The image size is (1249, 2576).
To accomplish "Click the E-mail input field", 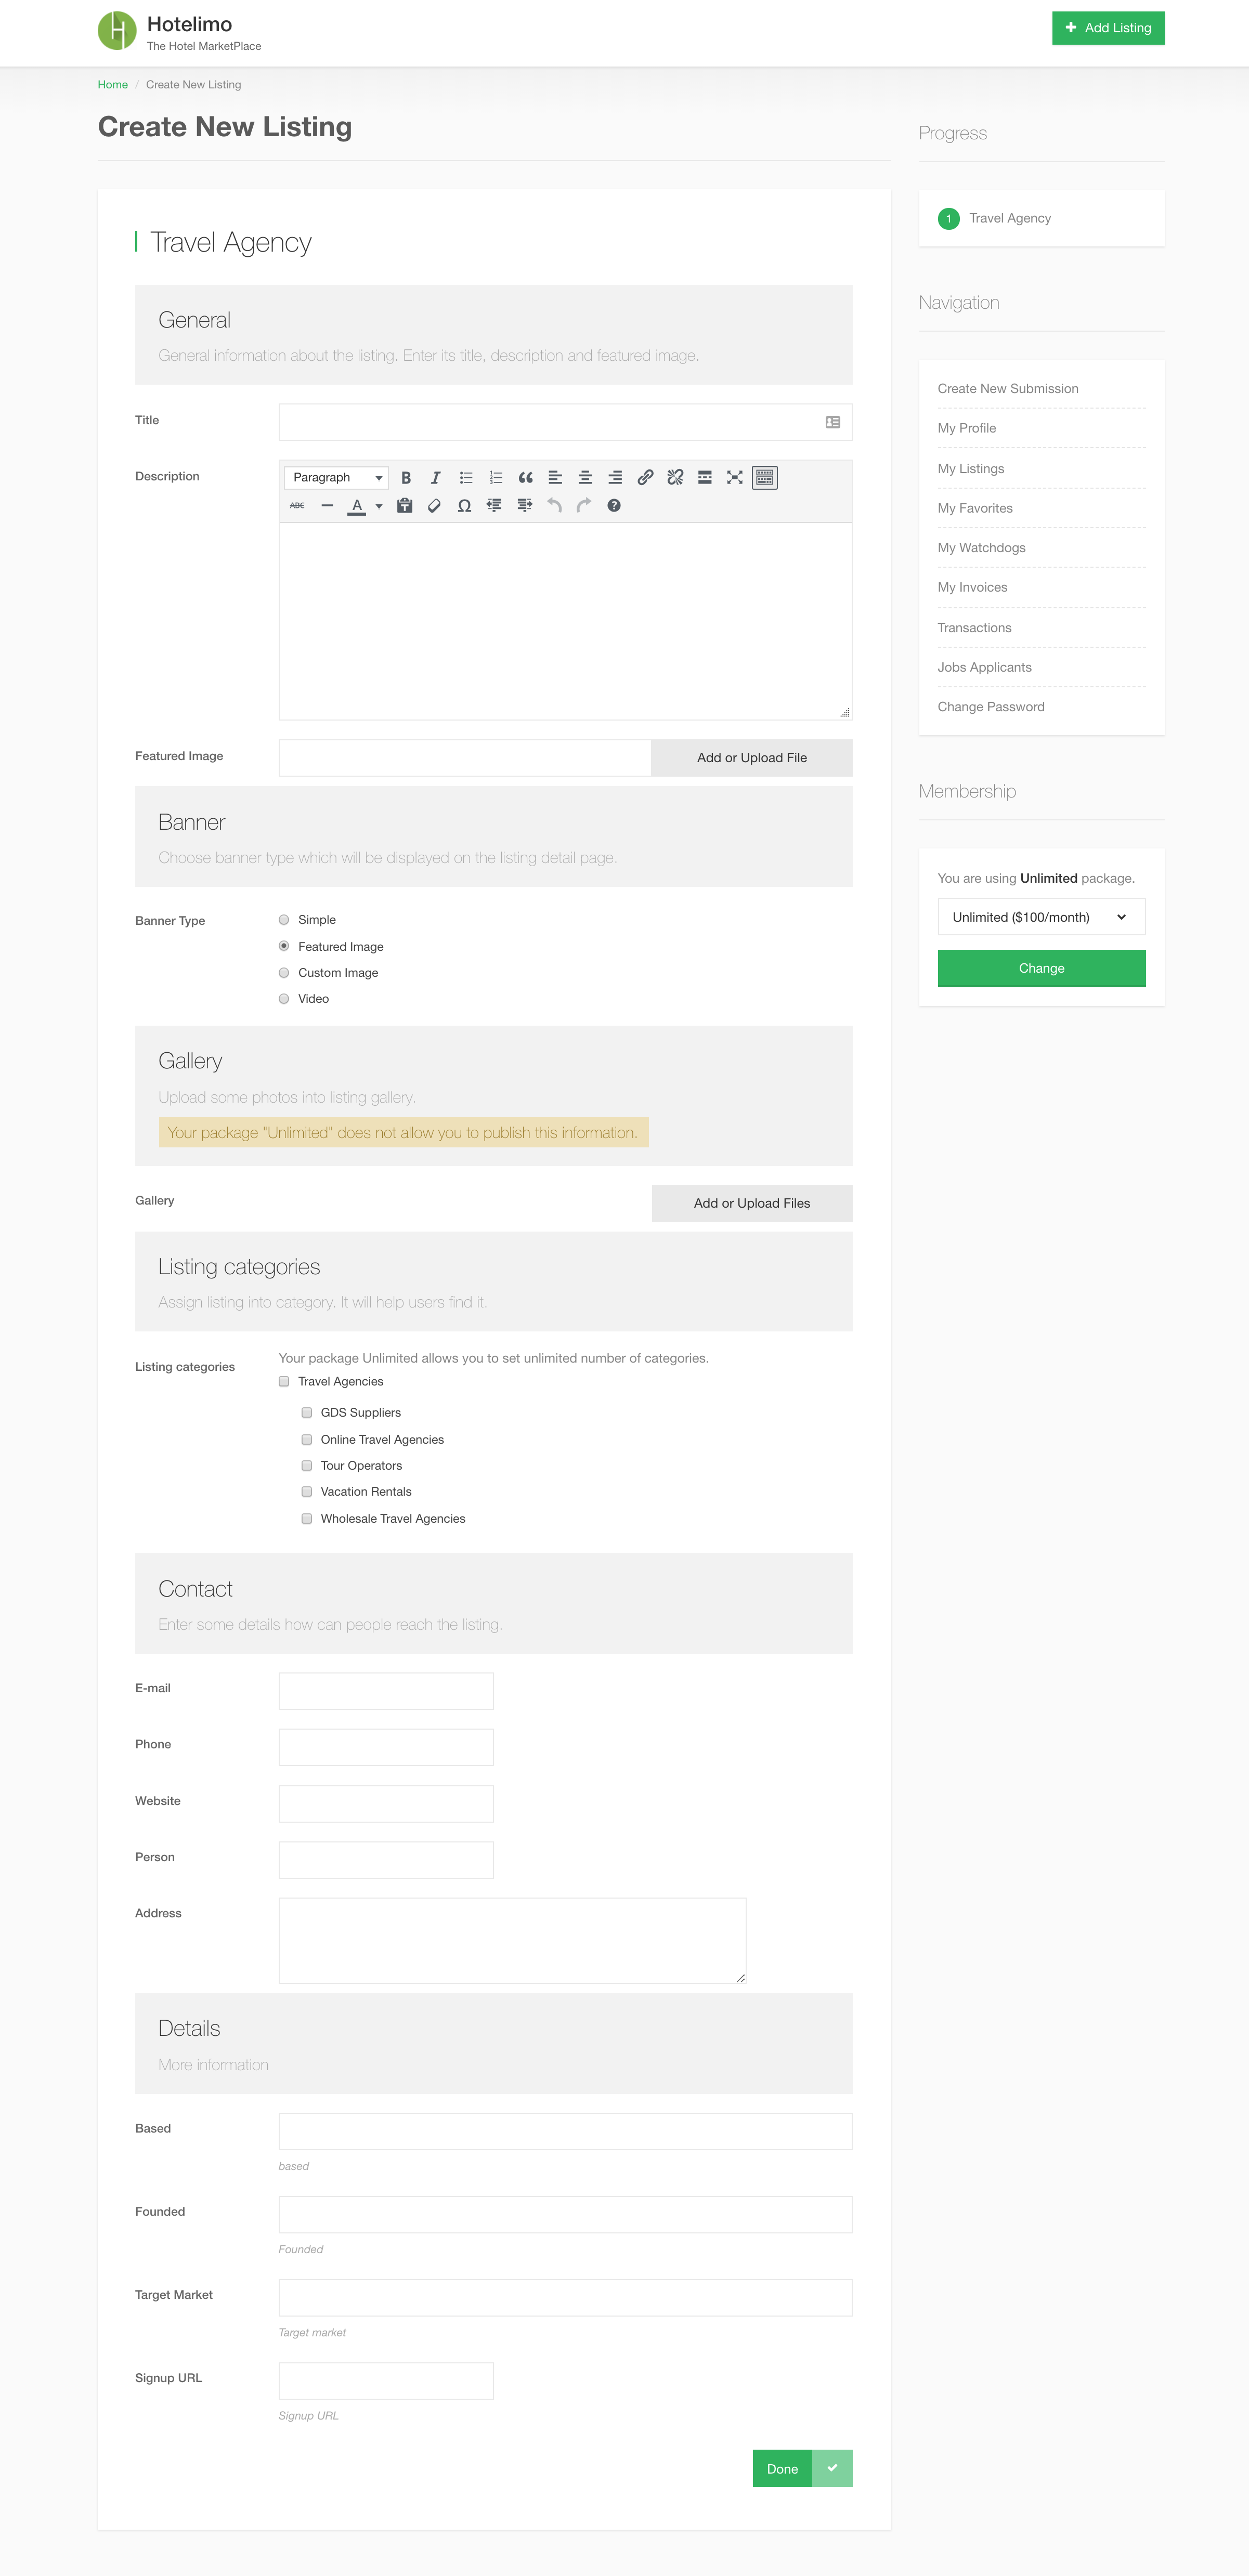I will (386, 1691).
